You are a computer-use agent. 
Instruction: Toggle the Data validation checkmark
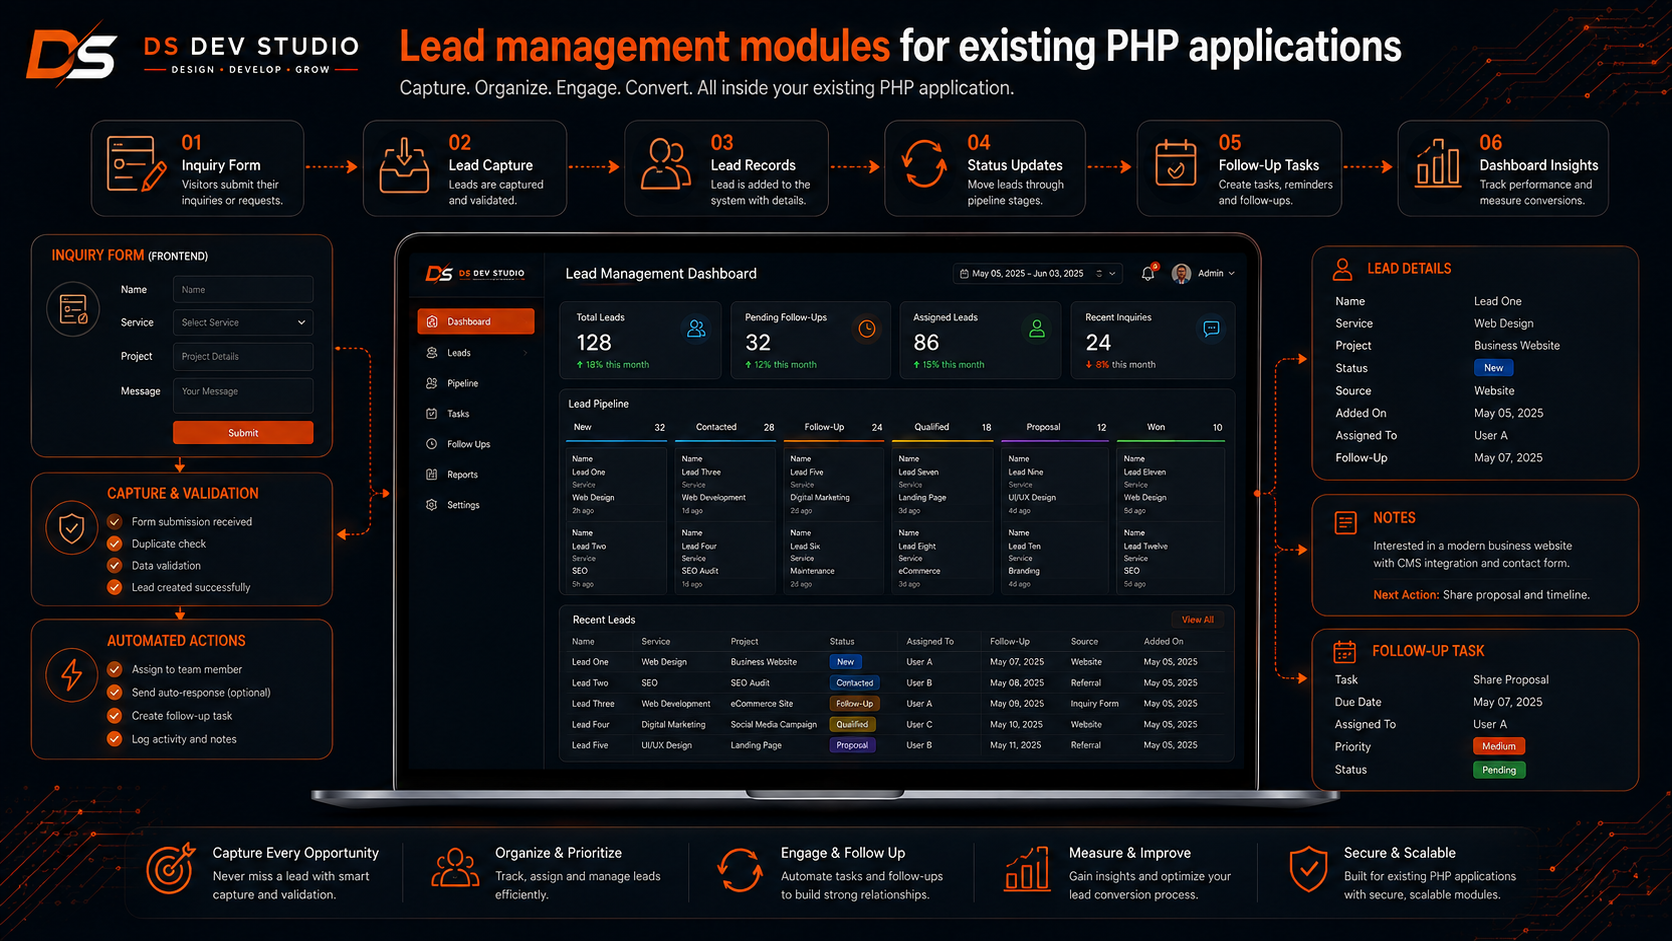(115, 566)
